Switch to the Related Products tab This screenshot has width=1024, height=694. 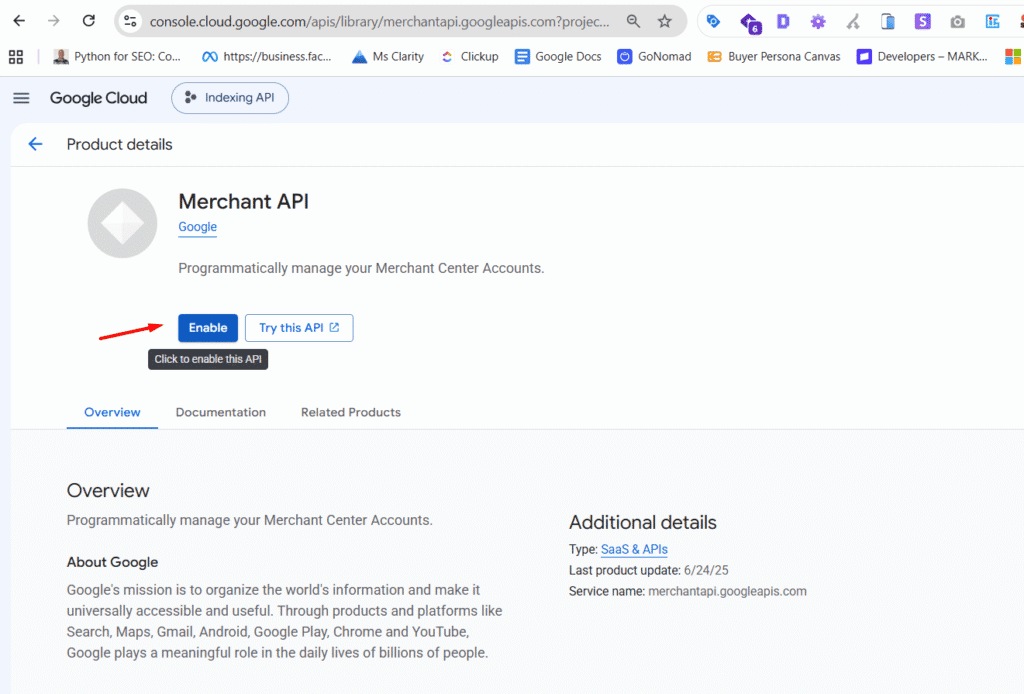[351, 412]
